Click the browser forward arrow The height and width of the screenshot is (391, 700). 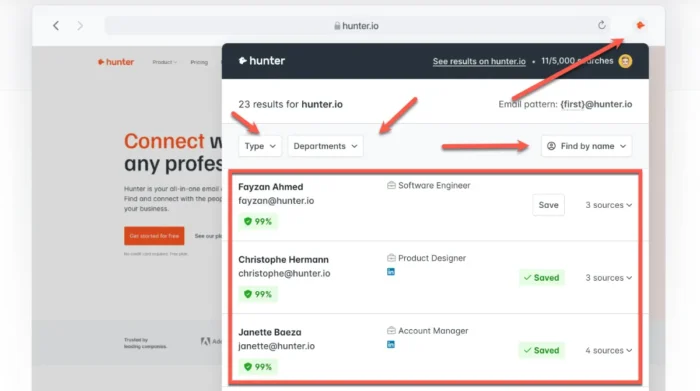(x=80, y=26)
